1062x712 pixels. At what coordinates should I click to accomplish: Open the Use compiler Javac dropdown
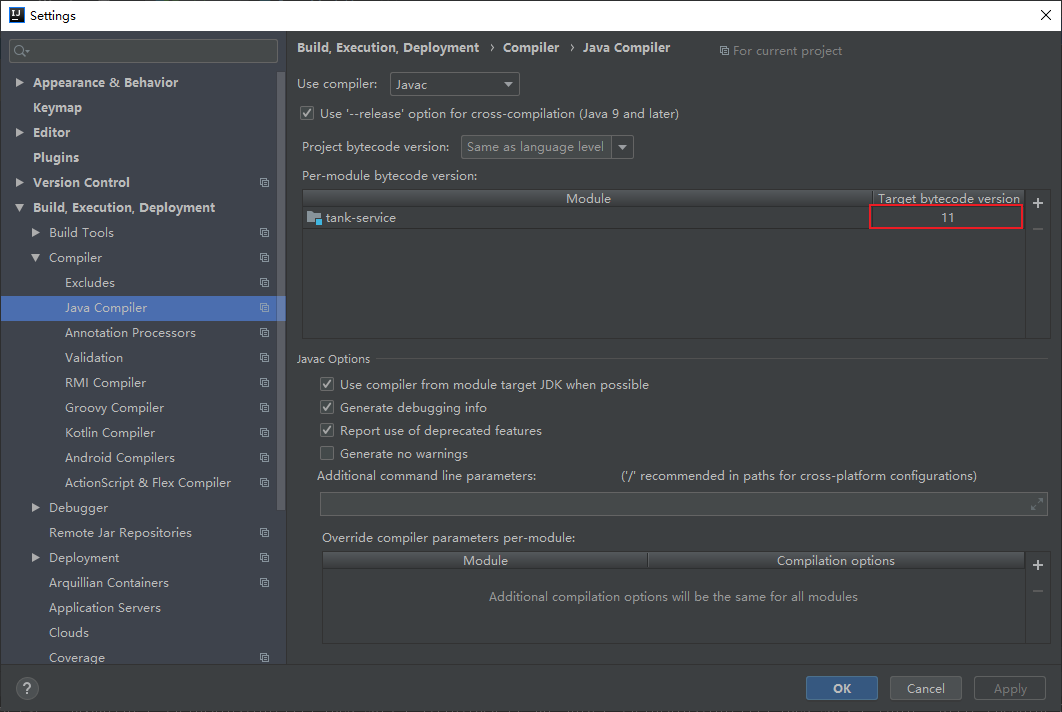click(x=454, y=84)
